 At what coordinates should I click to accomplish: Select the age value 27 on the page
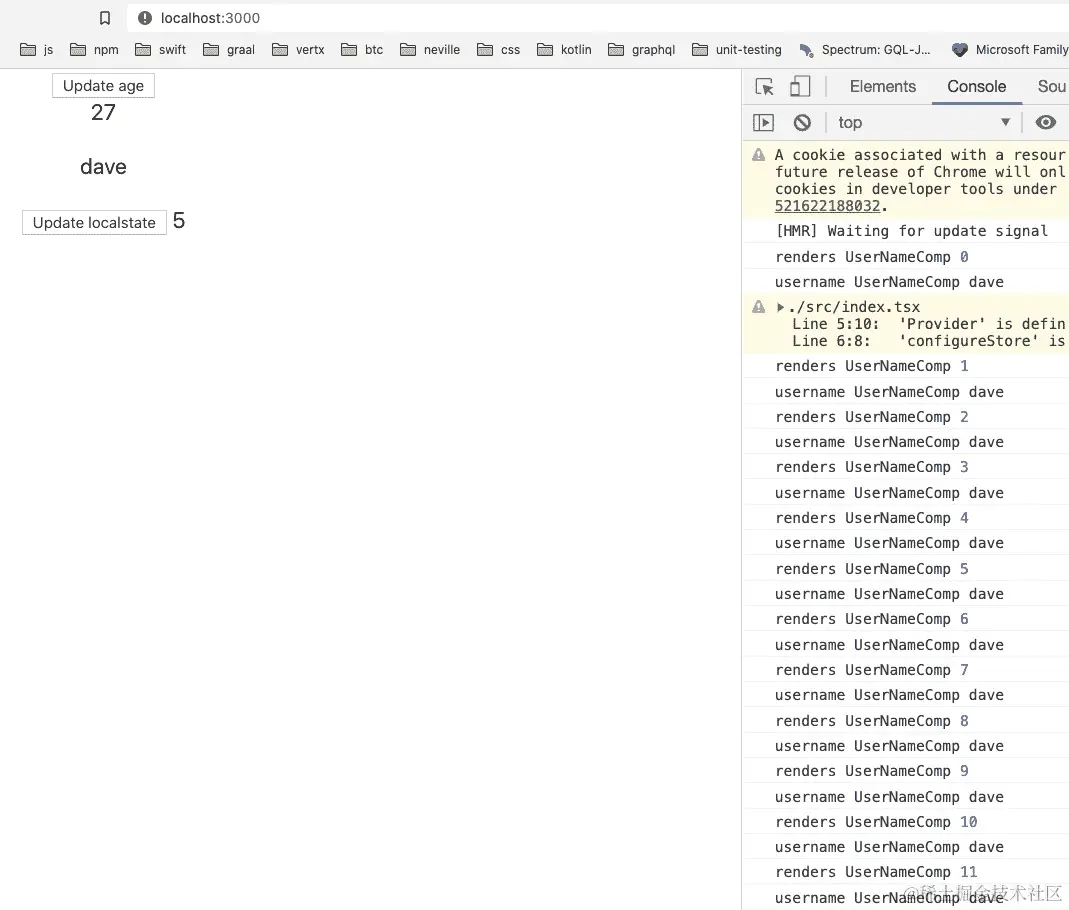(104, 112)
